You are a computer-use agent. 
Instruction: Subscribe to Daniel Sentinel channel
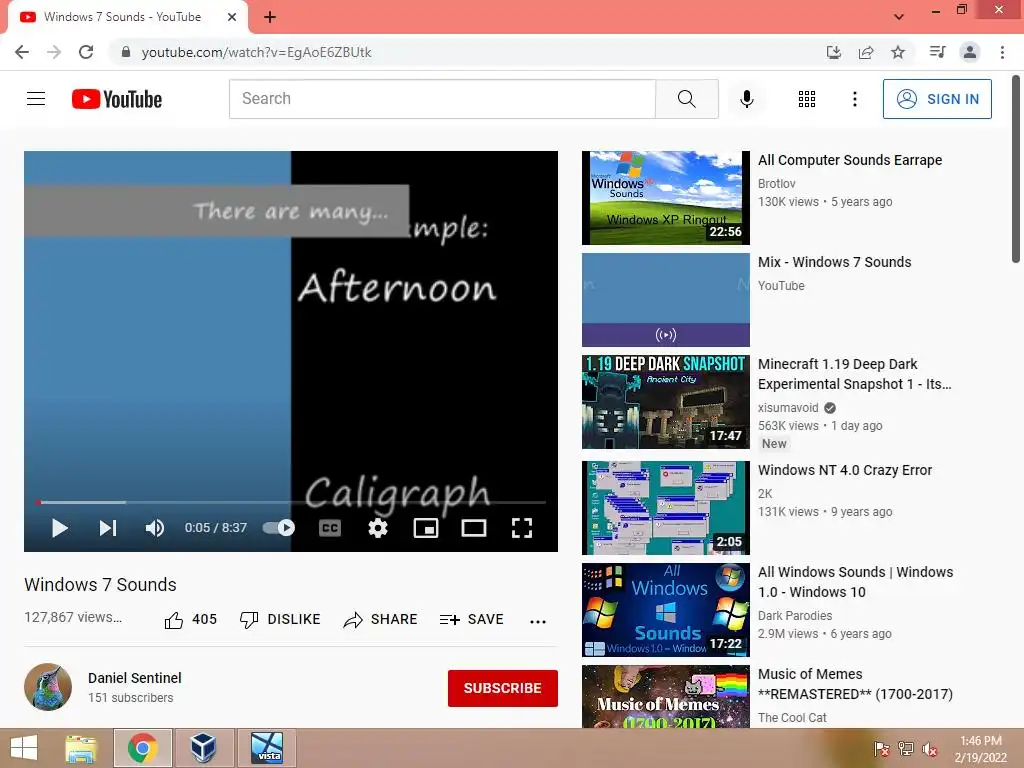pyautogui.click(x=502, y=688)
